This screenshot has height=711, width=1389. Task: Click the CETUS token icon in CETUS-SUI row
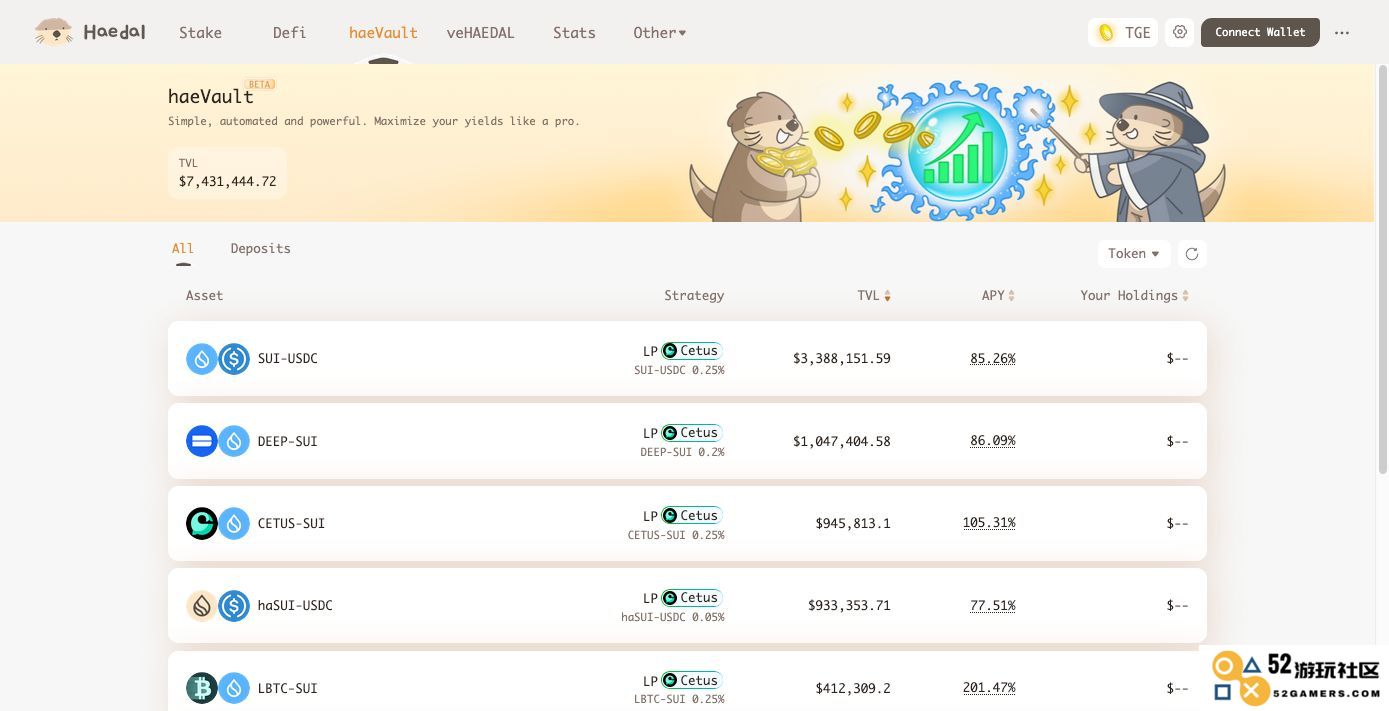(x=202, y=523)
